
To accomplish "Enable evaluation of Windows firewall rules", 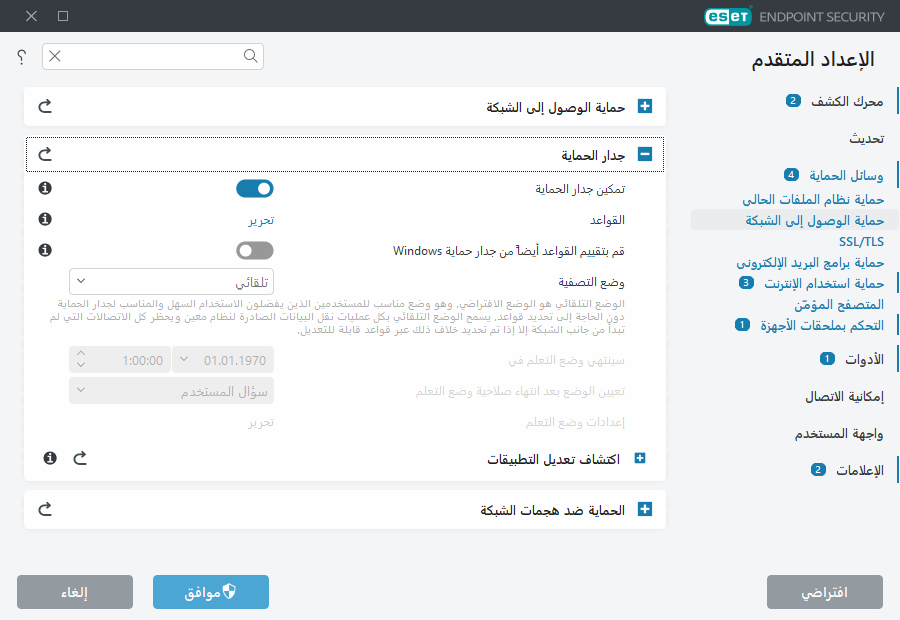I will [x=256, y=250].
